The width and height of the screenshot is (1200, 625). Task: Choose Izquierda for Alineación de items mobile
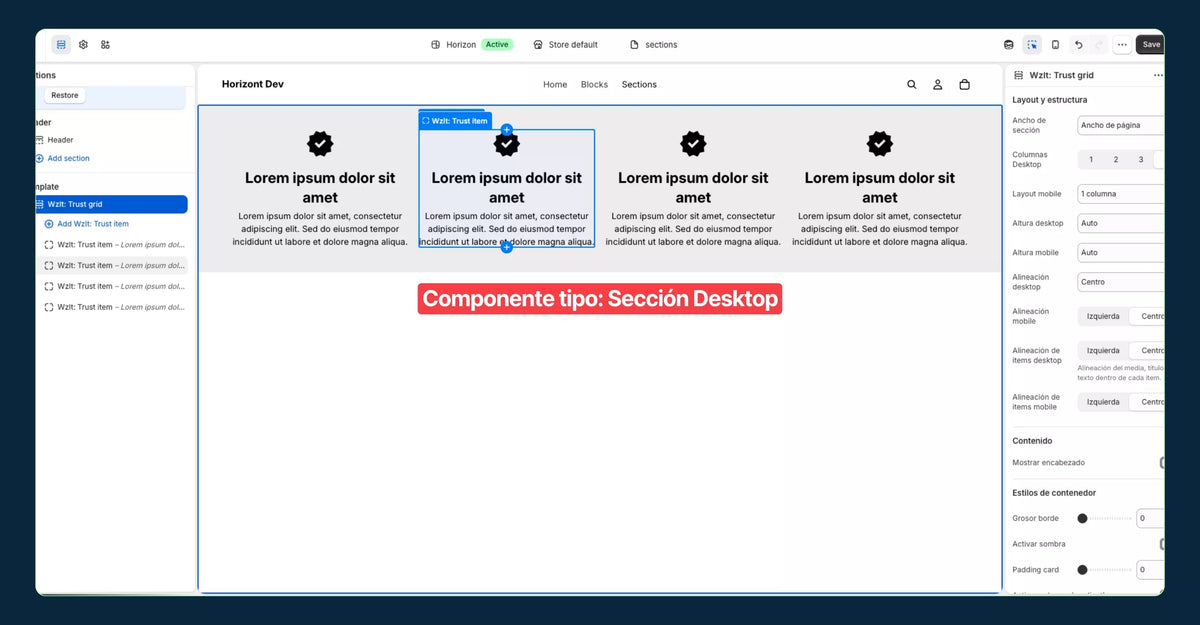[1103, 402]
